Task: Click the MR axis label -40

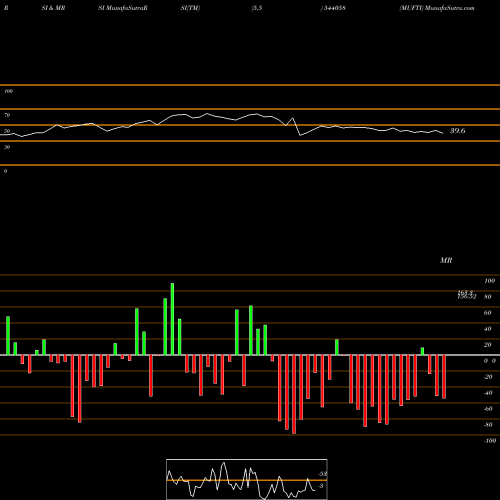Action: (x=488, y=393)
